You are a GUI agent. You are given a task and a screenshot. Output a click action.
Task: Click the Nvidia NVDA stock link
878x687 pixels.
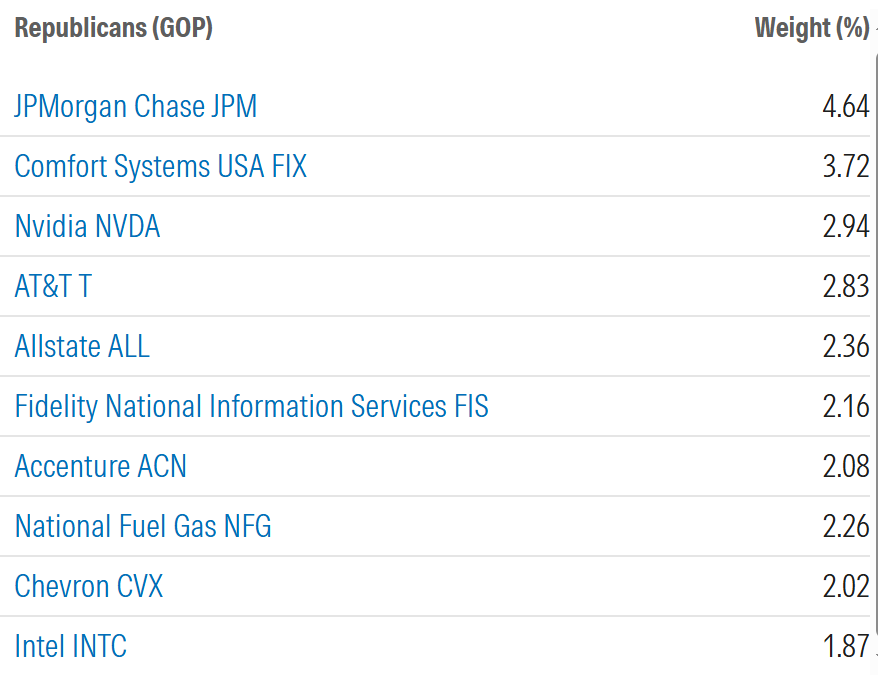pos(87,226)
